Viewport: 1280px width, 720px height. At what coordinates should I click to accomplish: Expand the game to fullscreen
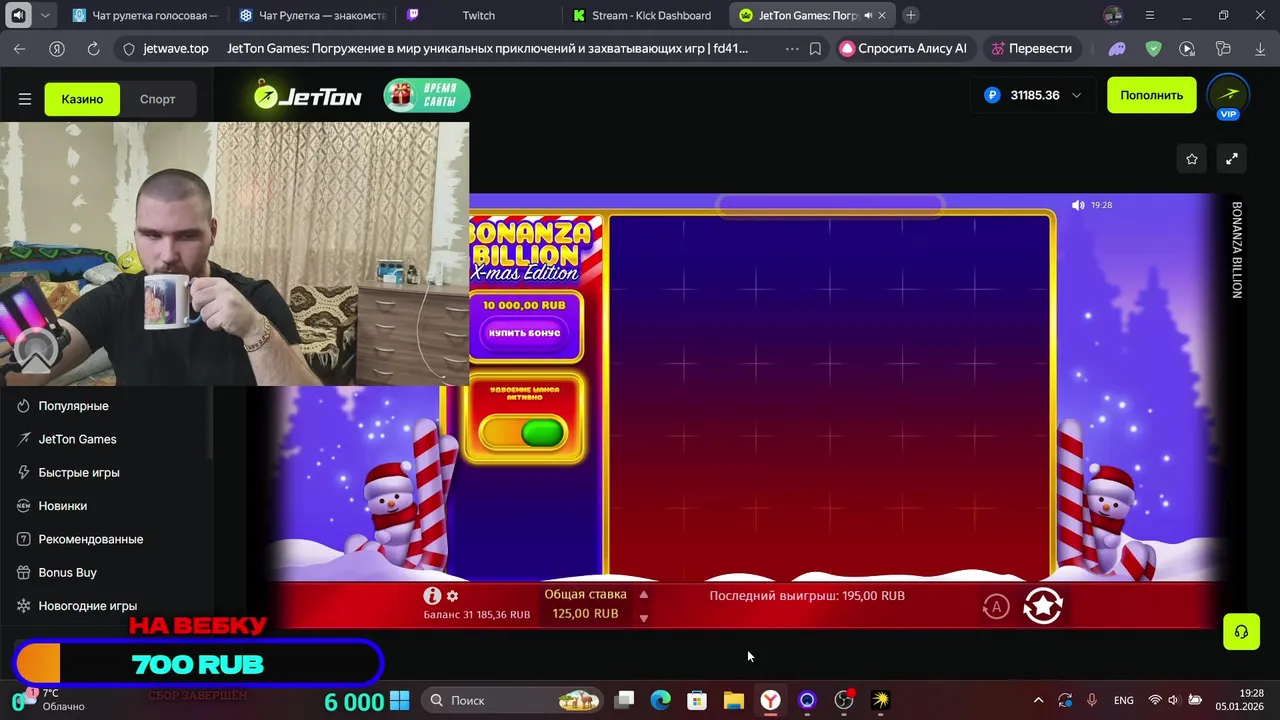pos(1232,159)
